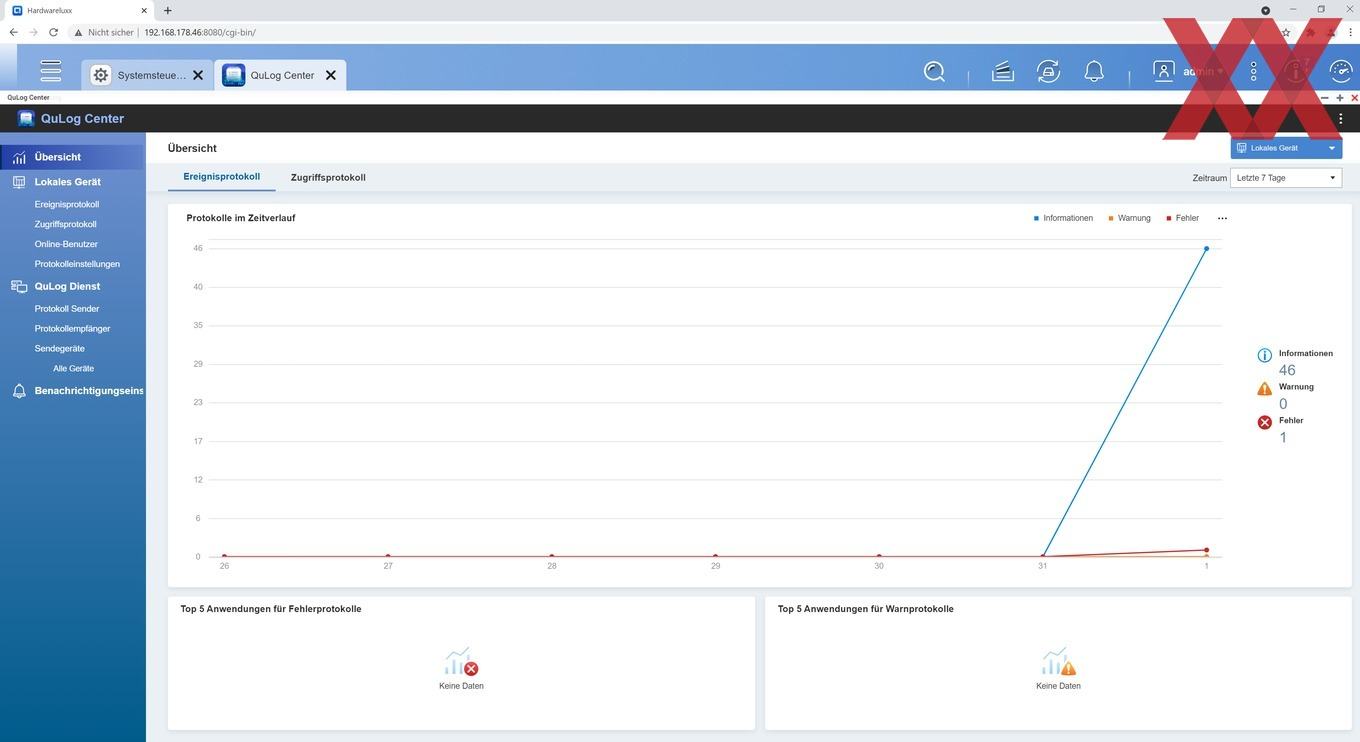Screen dimensions: 1360x742
Task: Open background tasks stack icon
Action: pos(1002,71)
